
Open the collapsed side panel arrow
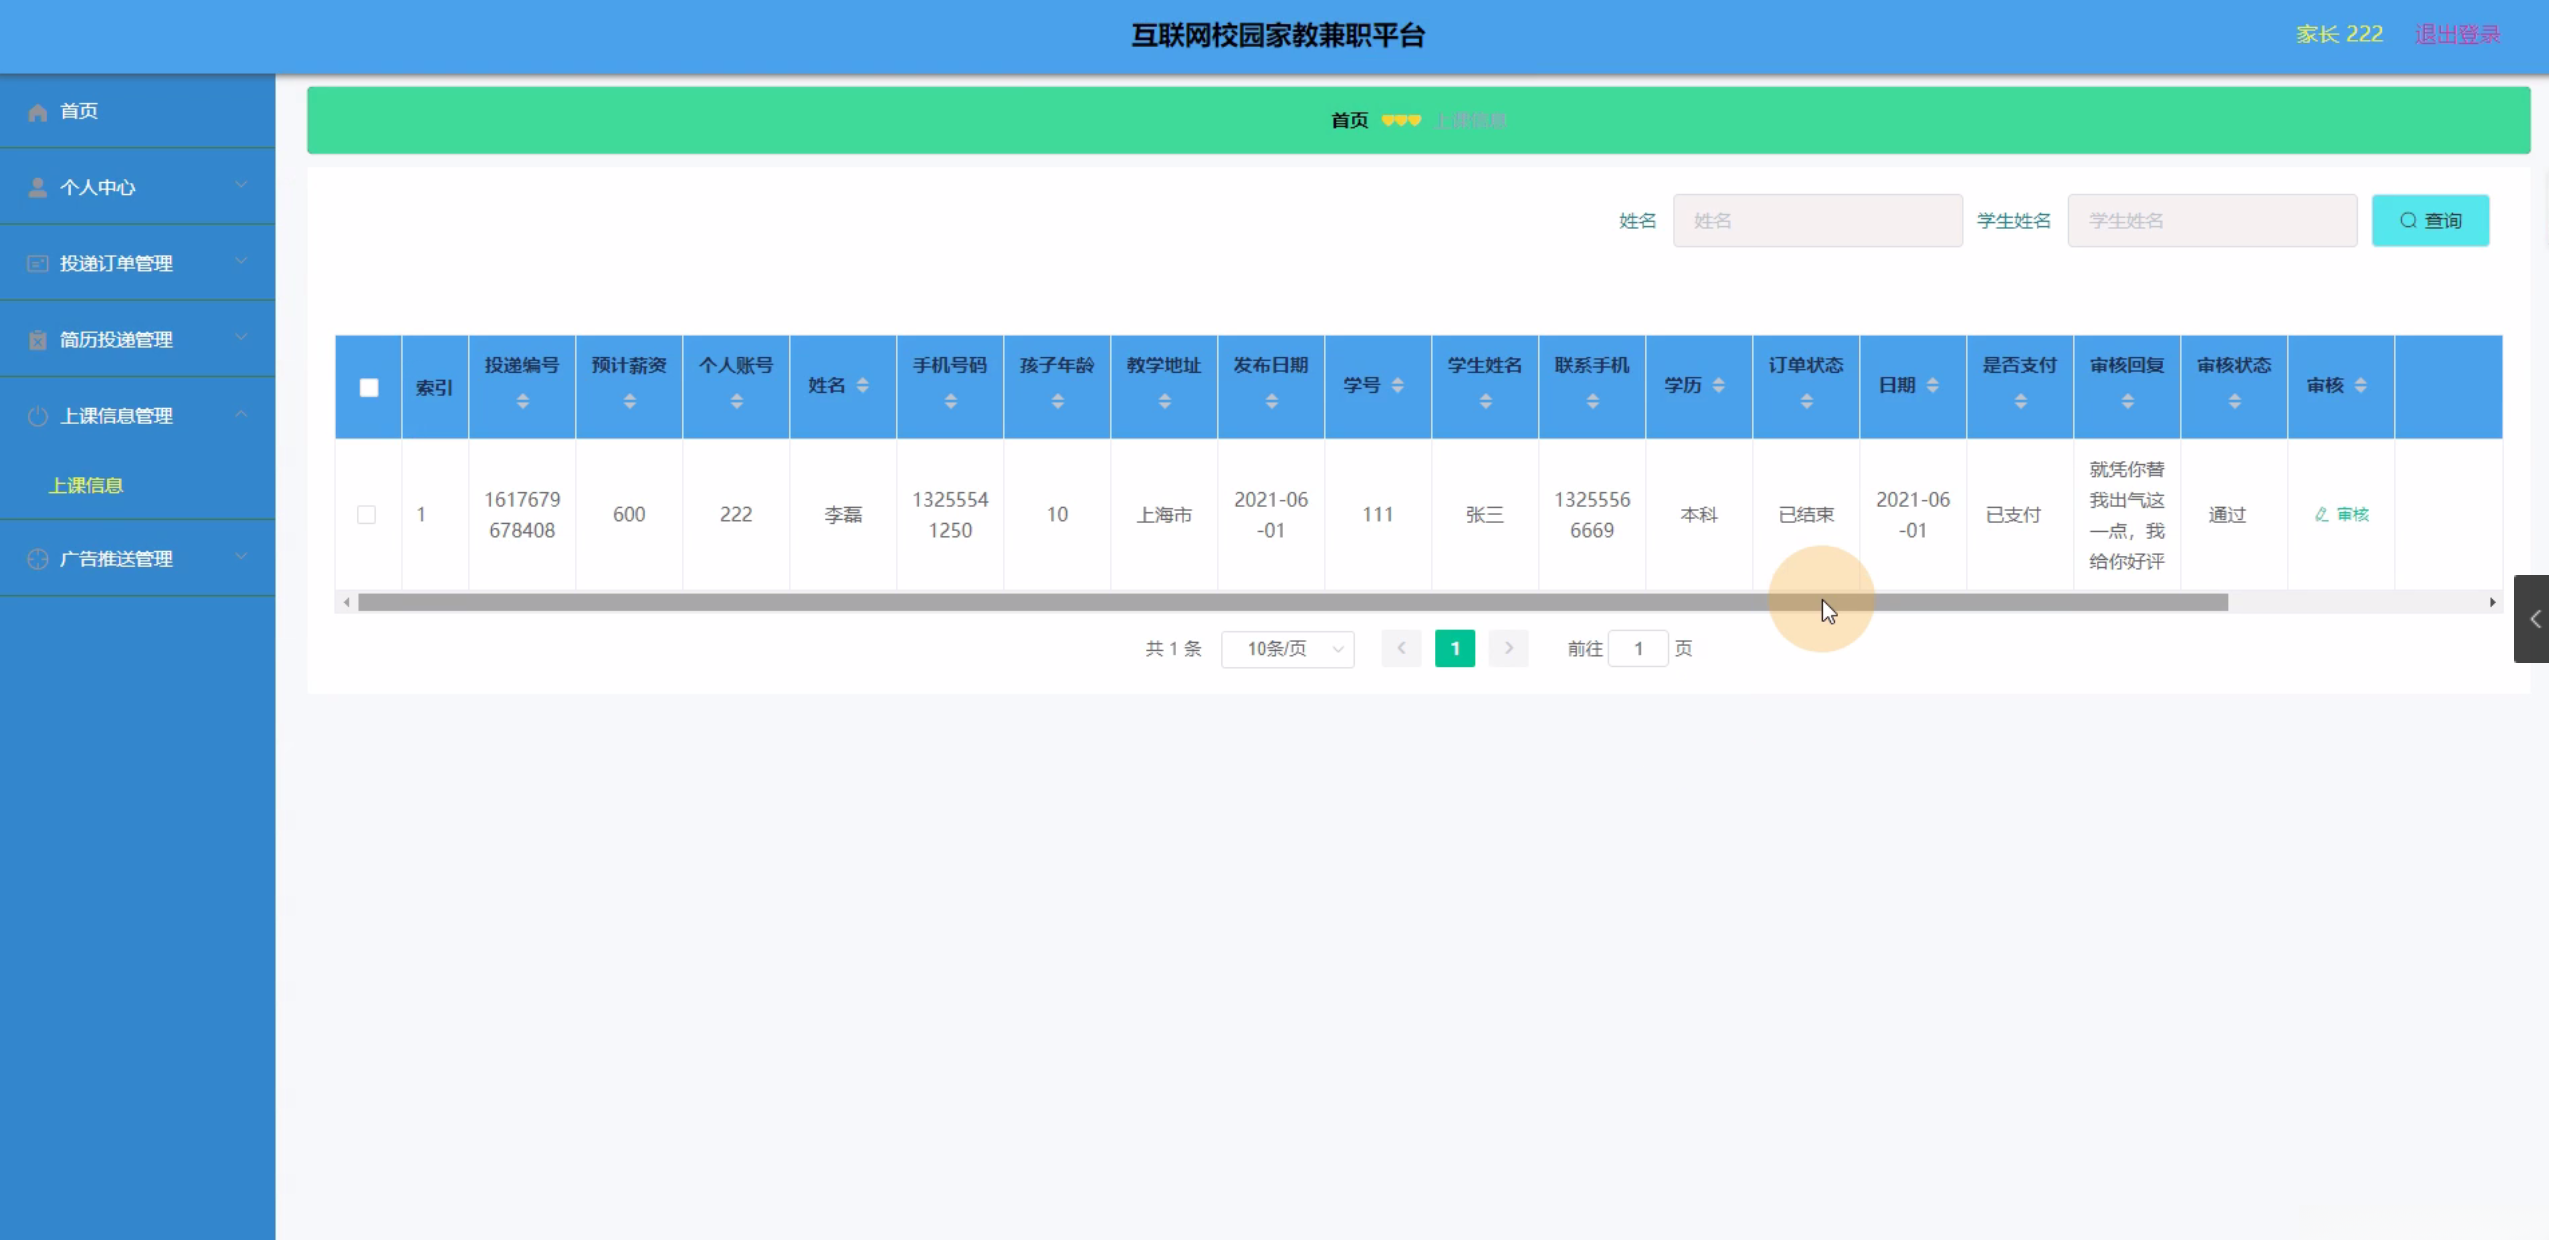tap(2533, 619)
